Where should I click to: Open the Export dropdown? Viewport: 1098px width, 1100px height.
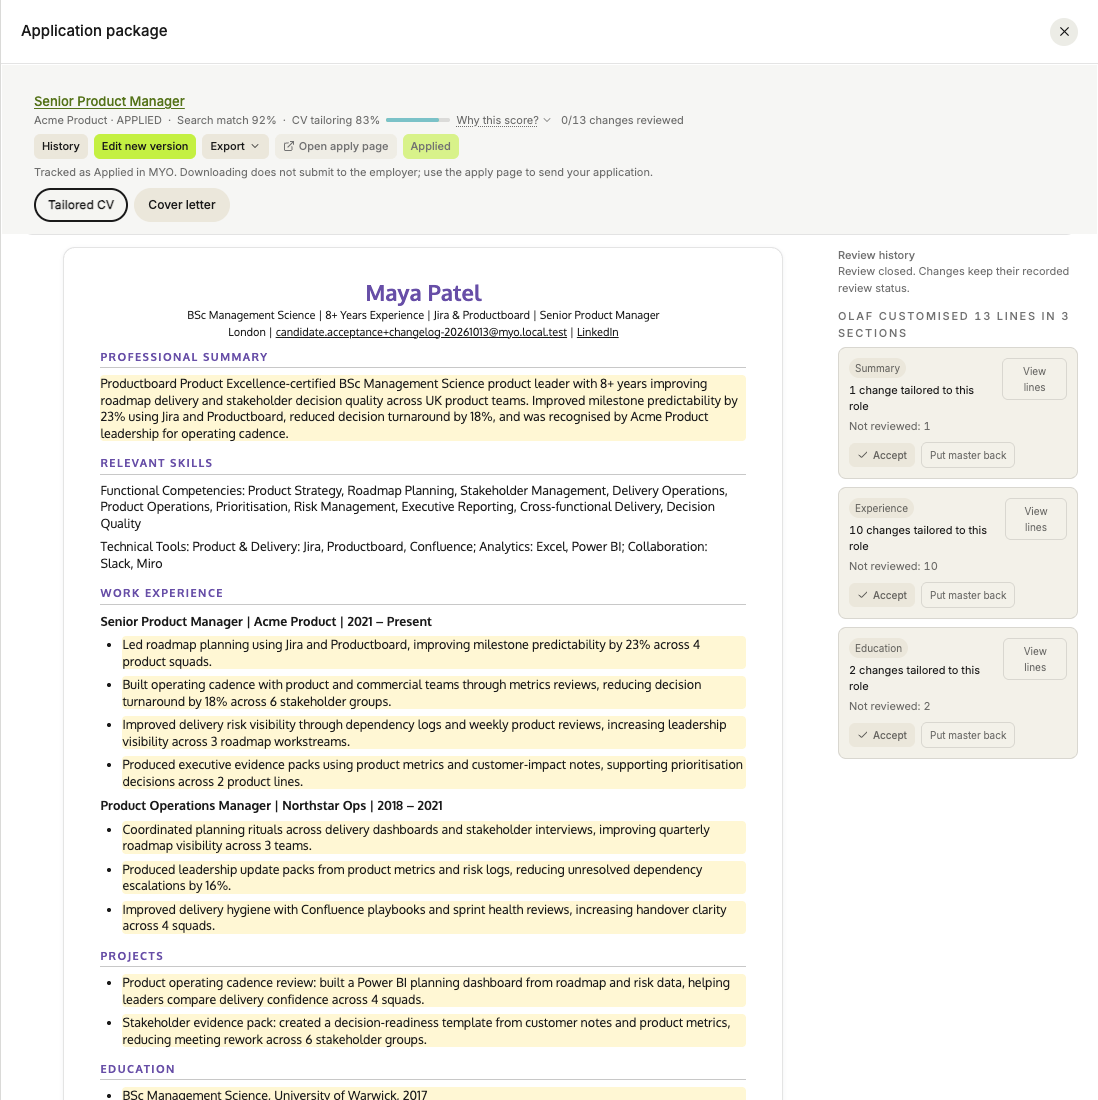[234, 146]
